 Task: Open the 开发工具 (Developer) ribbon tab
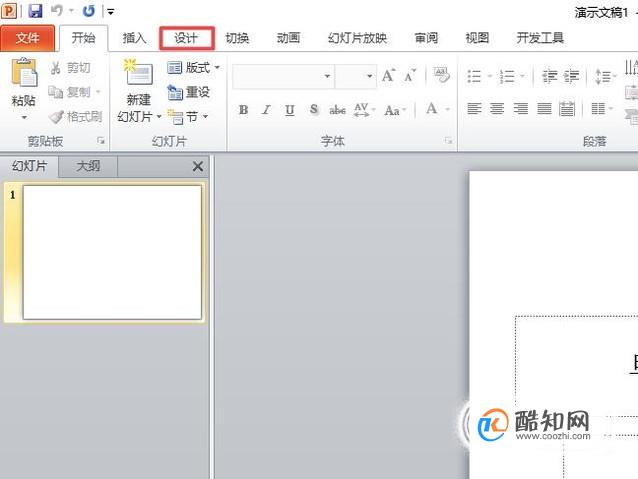(x=540, y=38)
